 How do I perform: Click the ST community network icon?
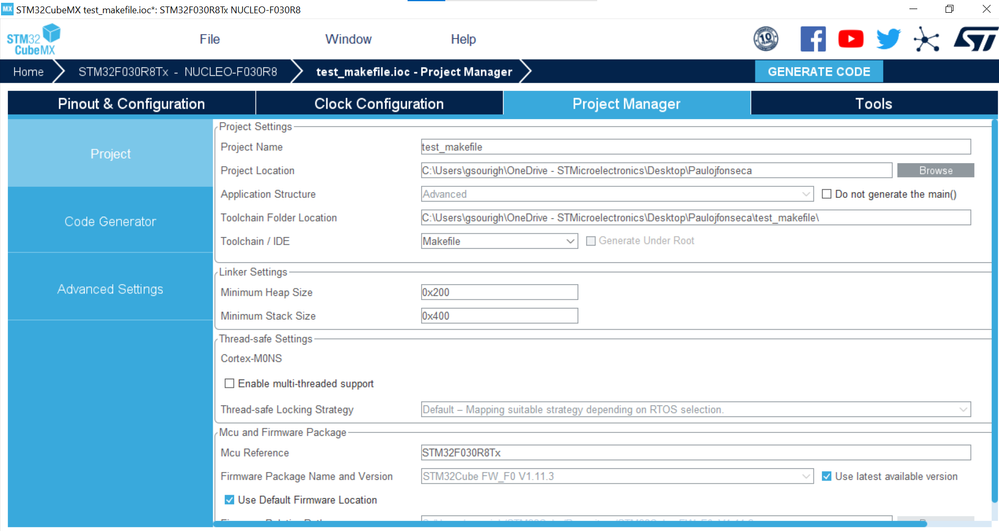click(926, 39)
